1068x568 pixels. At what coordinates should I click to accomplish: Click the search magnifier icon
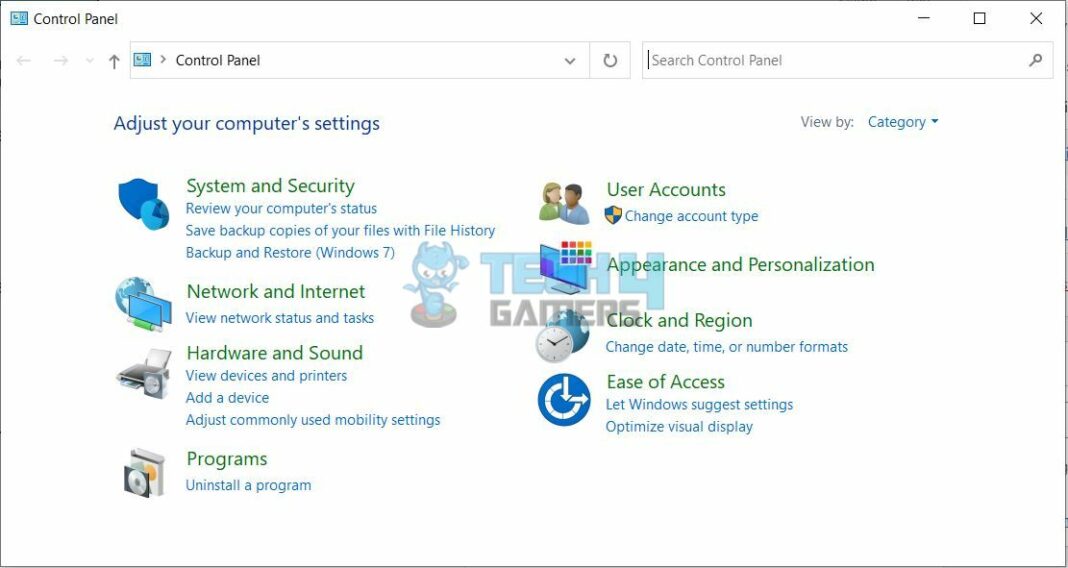(x=1035, y=60)
